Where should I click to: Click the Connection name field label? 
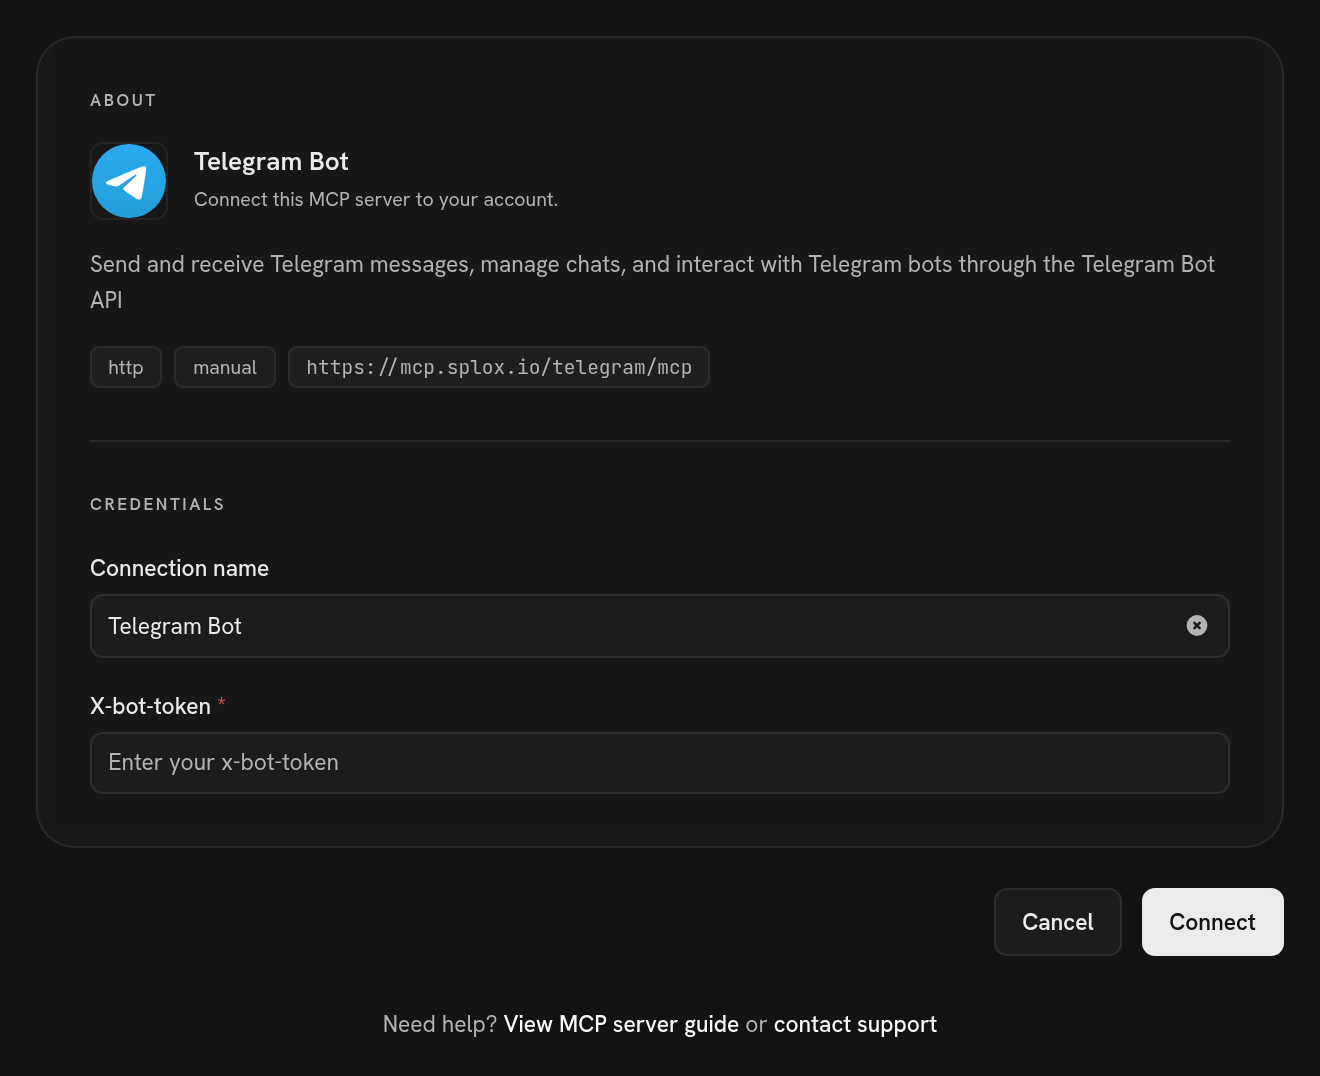pos(180,568)
